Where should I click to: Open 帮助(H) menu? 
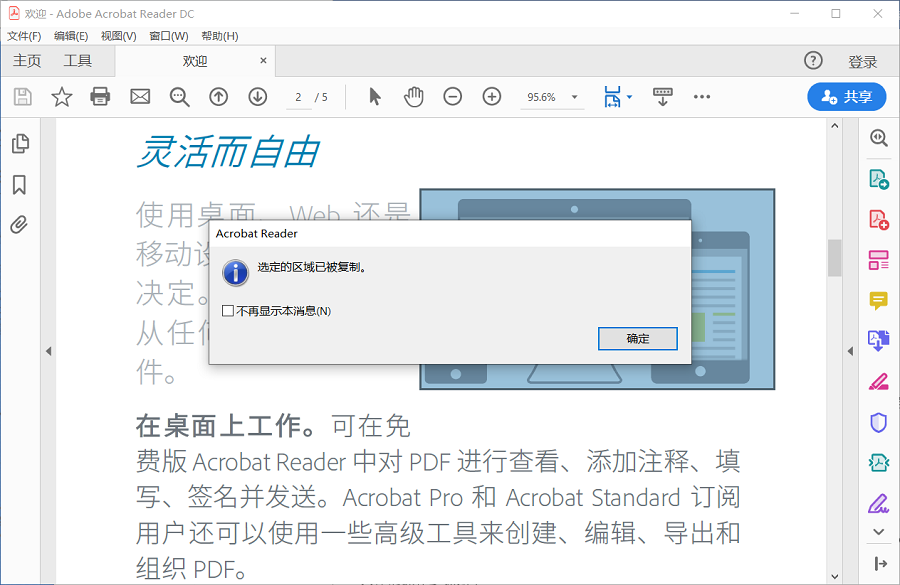(x=220, y=36)
